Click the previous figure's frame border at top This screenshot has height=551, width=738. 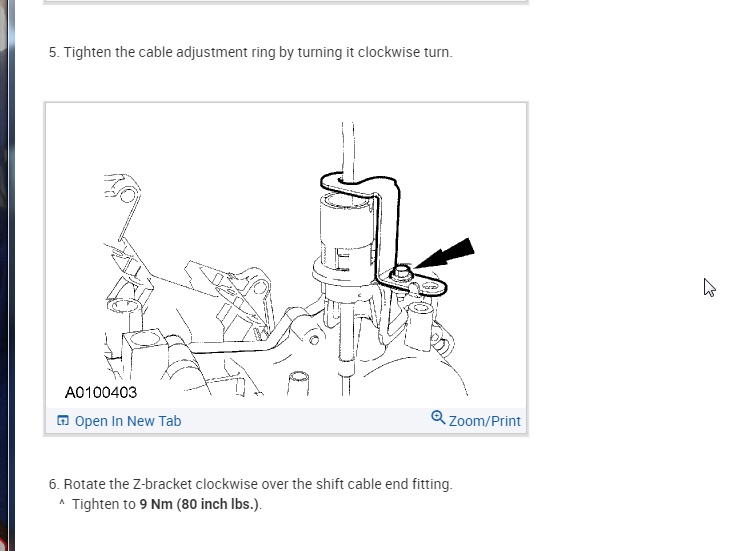[x=286, y=2]
